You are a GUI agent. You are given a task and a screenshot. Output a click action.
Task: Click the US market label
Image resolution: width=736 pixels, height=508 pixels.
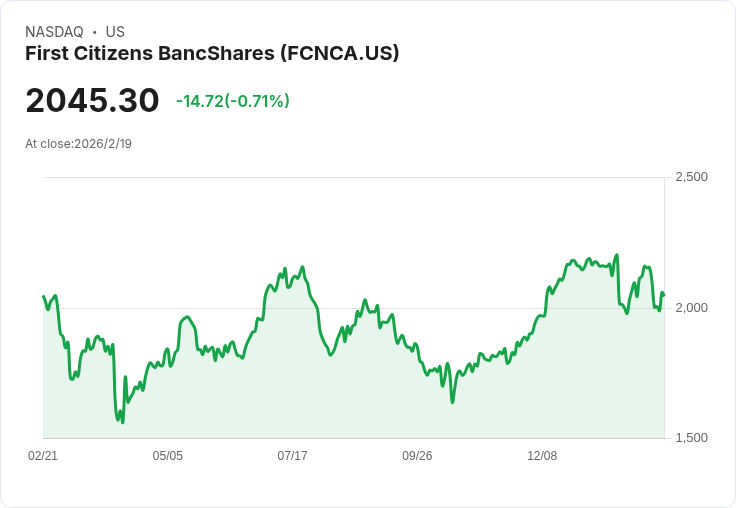(x=115, y=32)
